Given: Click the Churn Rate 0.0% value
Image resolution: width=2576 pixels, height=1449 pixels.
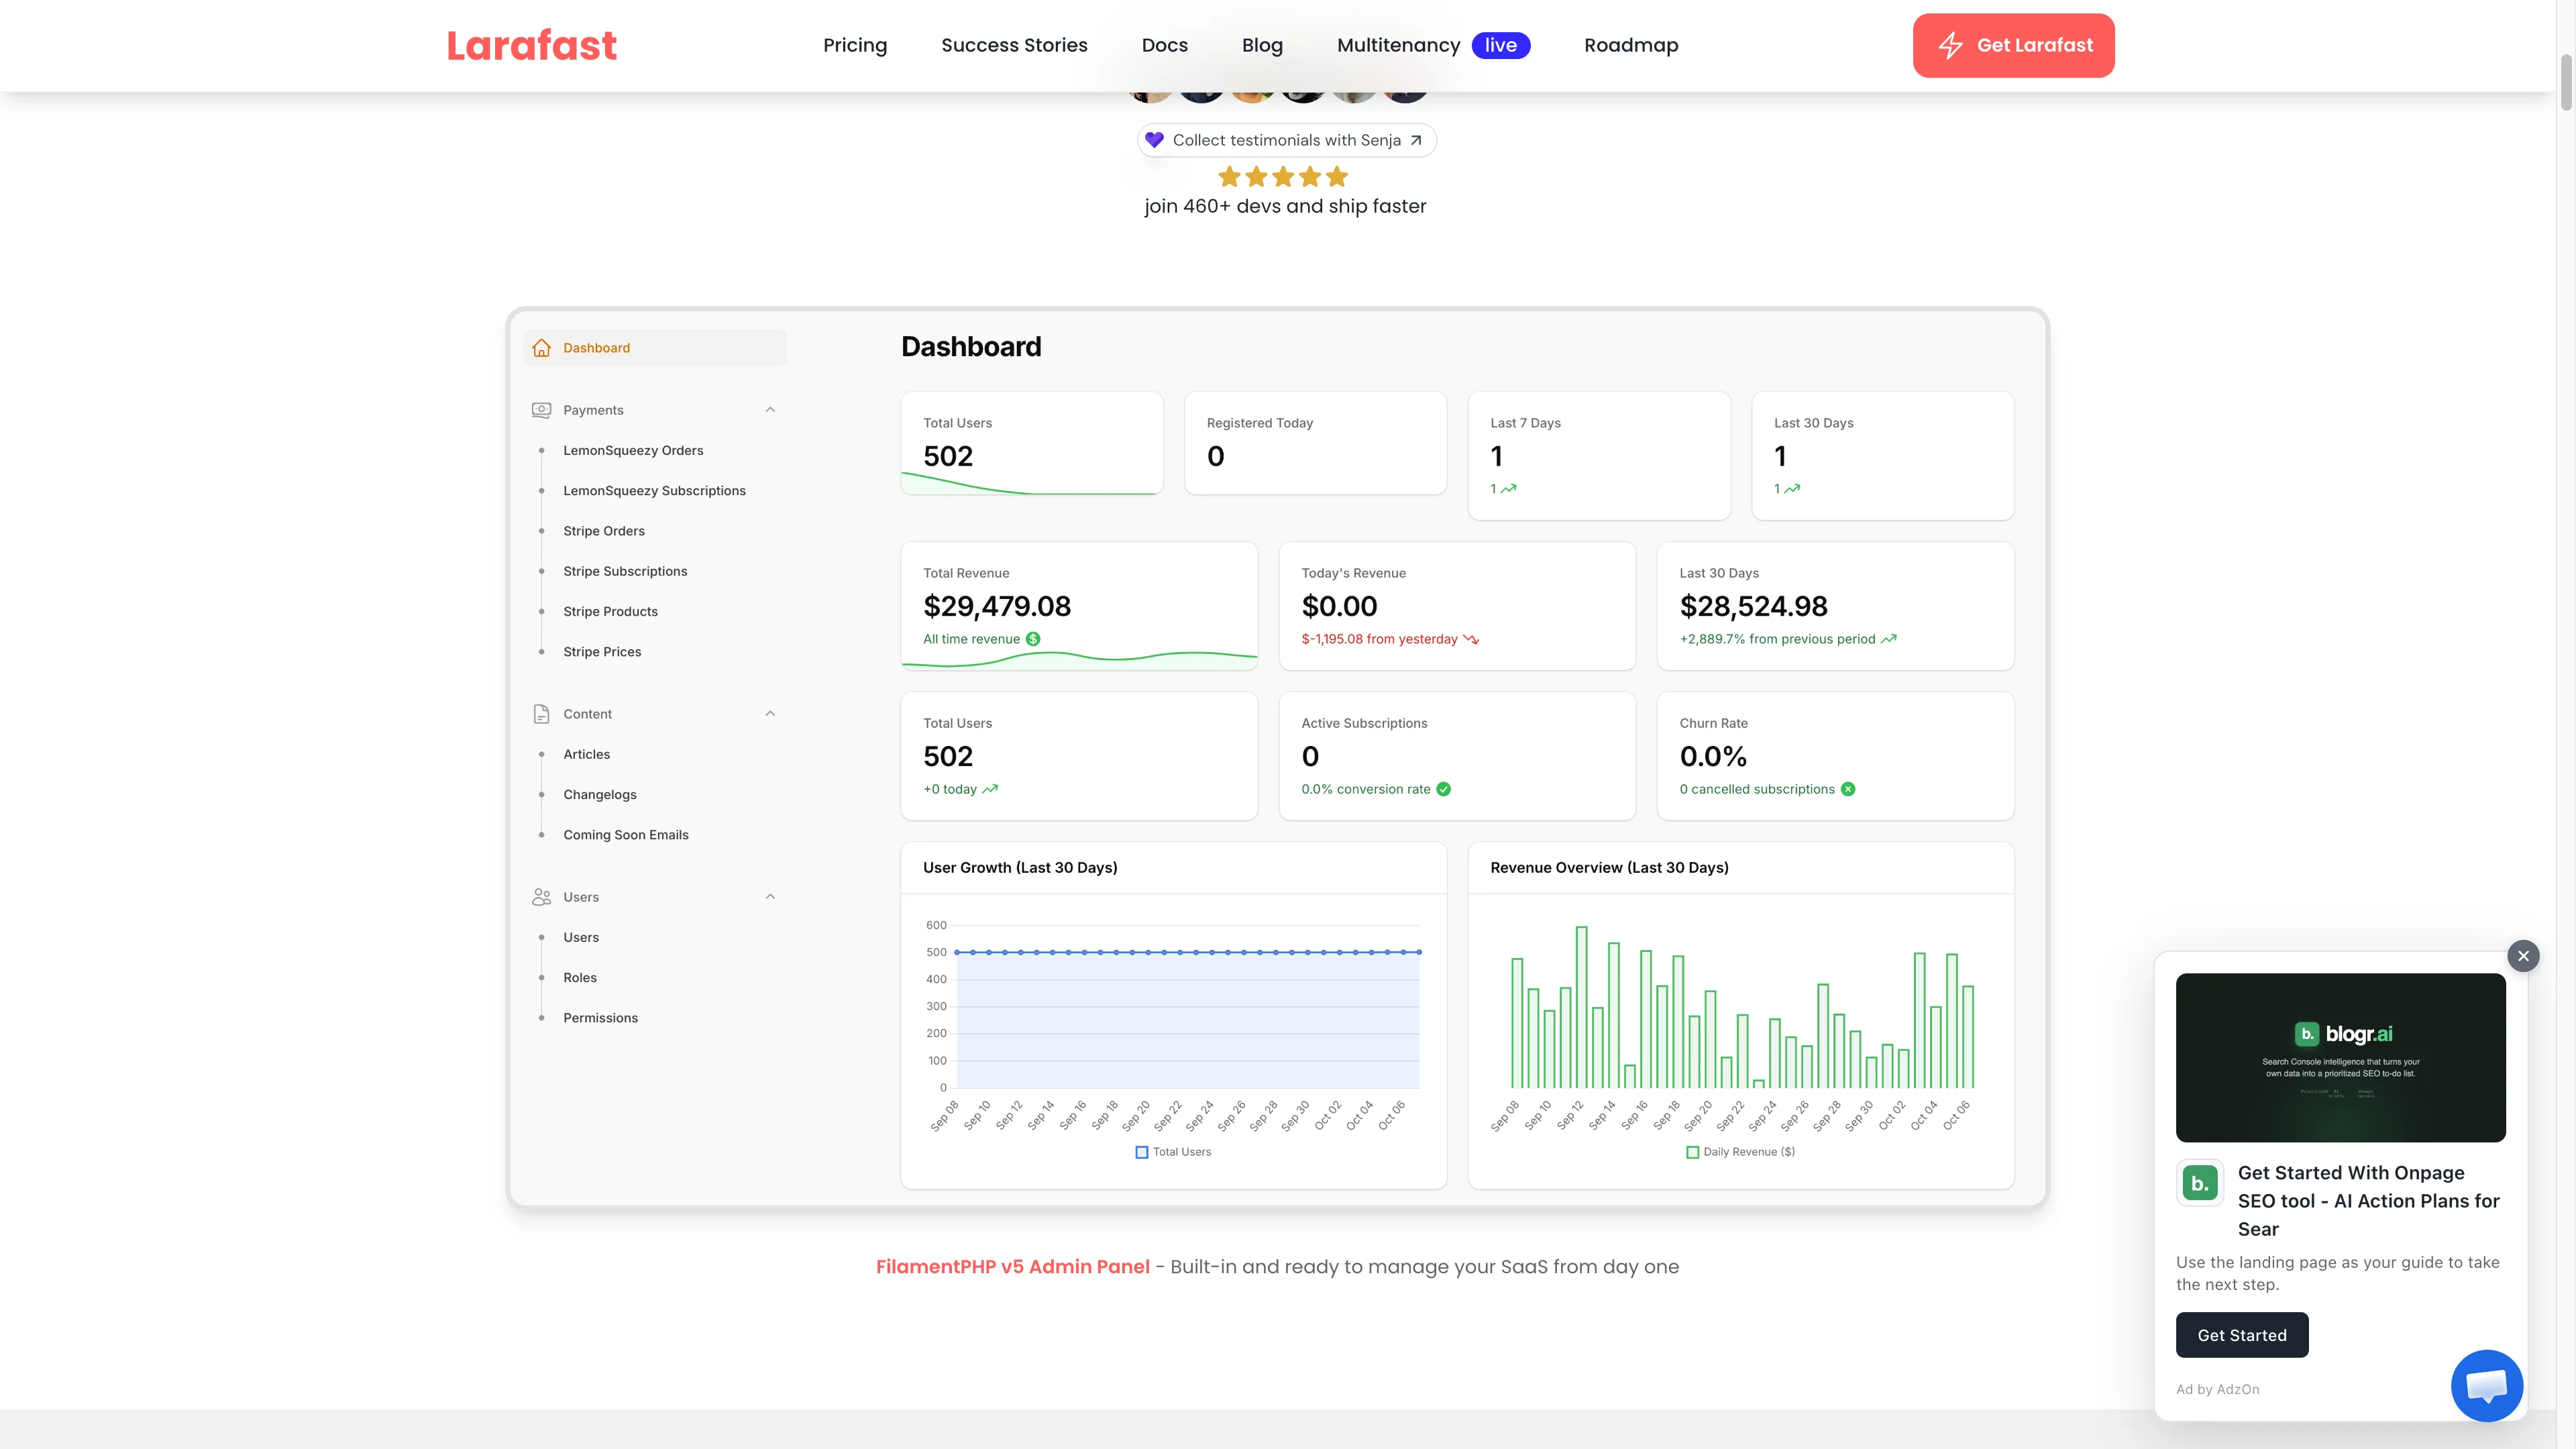Looking at the screenshot, I should pos(1713,756).
